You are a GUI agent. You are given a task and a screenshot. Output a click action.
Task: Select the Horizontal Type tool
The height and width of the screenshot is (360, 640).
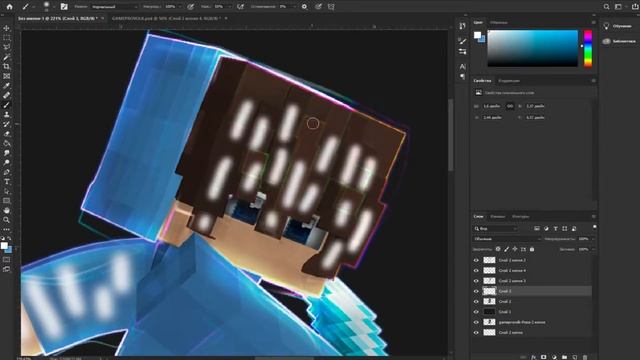click(x=7, y=182)
